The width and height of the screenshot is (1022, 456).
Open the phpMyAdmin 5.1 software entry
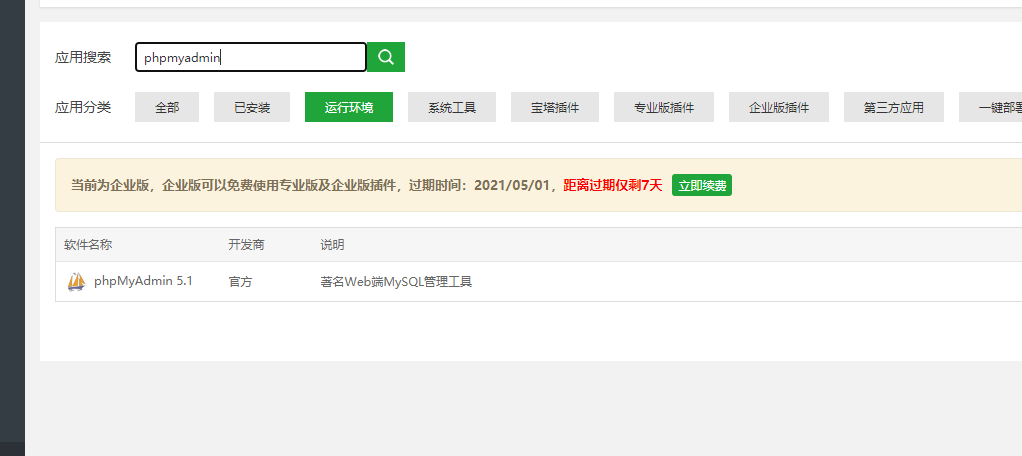pos(143,281)
